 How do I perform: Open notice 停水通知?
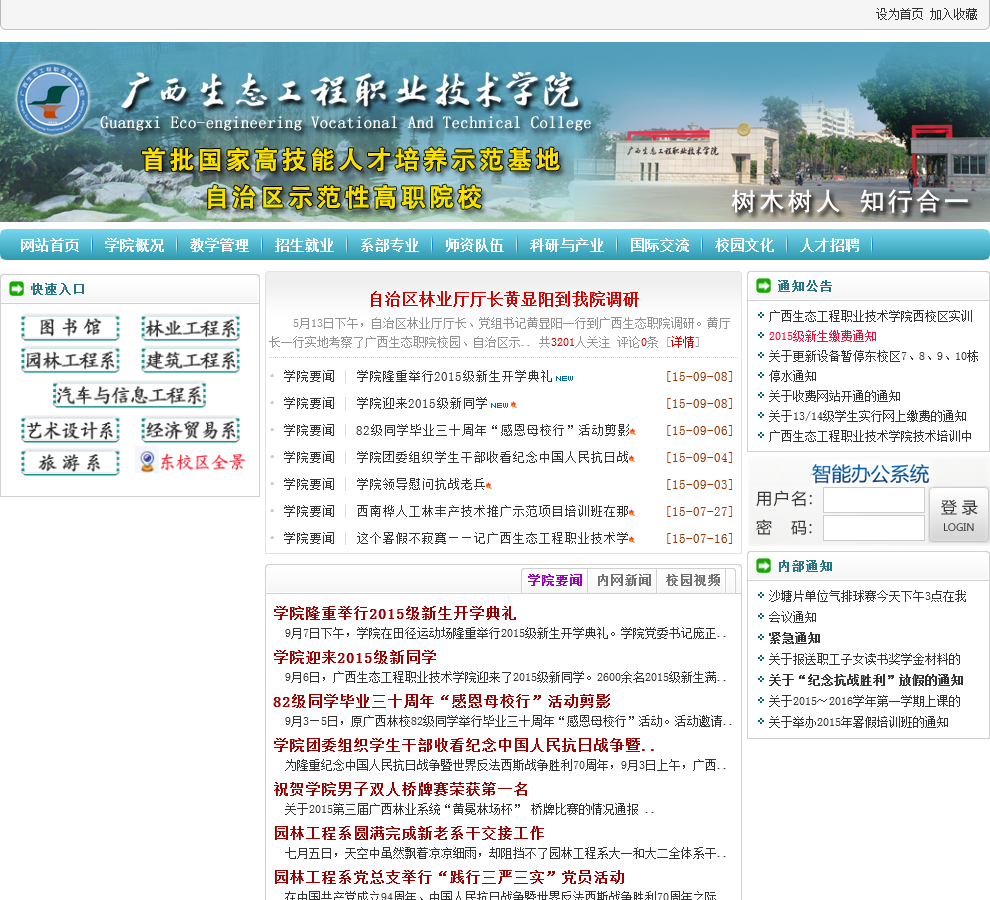point(792,376)
